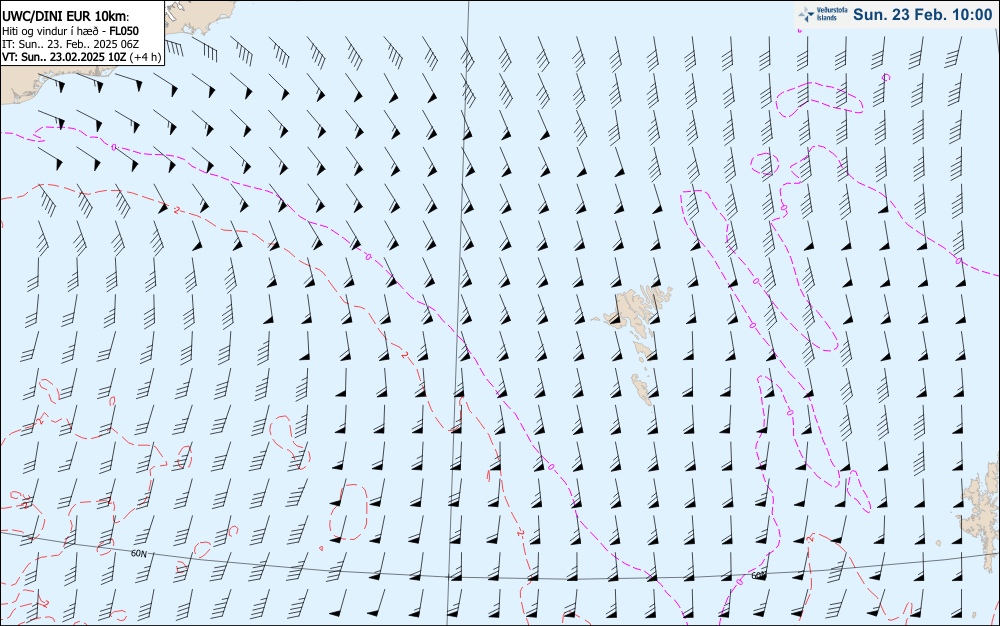The image size is (1000, 626).
Task: Click the Vedurstofa Islands logo
Action: 821,14
